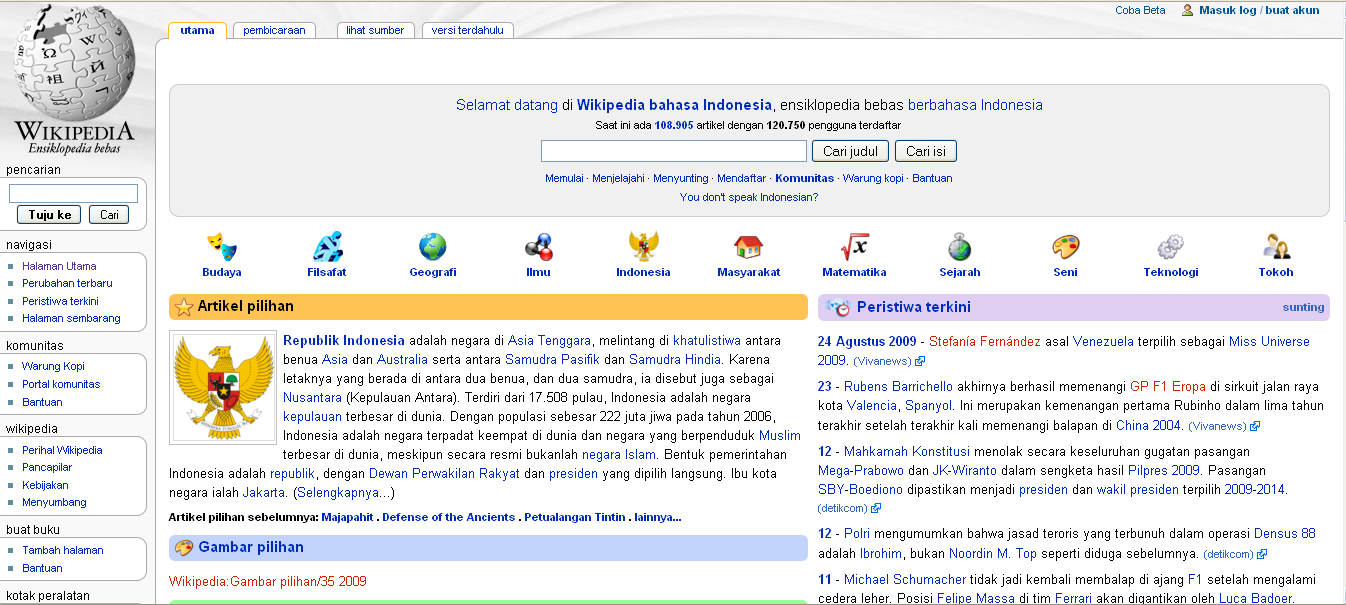1346x605 pixels.
Task: Open Selengkapnya link in featured article
Action: [x=344, y=493]
